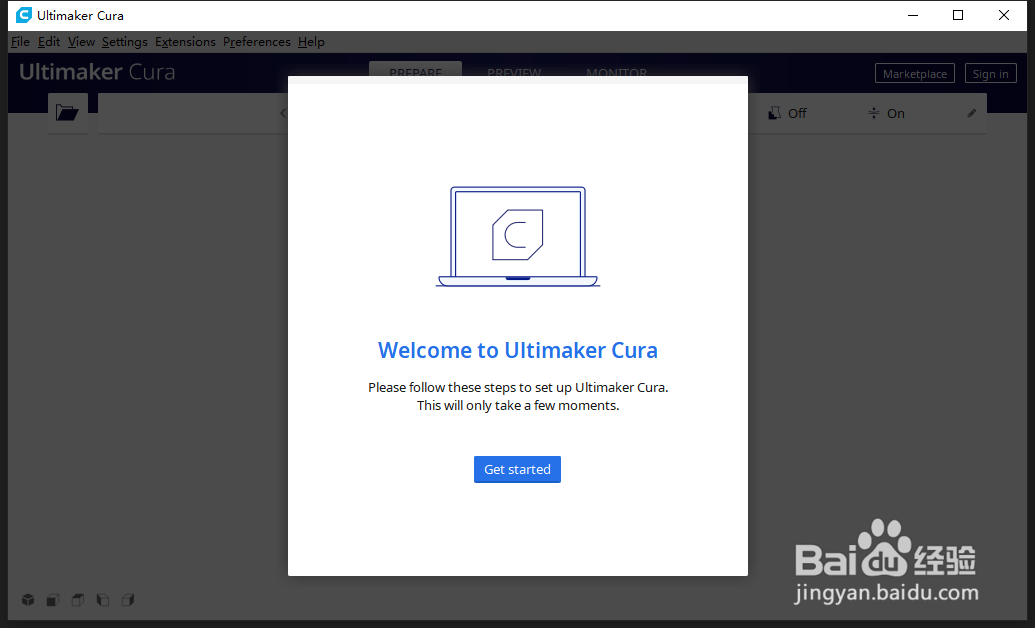Select the front view cube icon
Image resolution: width=1035 pixels, height=628 pixels.
(x=53, y=600)
